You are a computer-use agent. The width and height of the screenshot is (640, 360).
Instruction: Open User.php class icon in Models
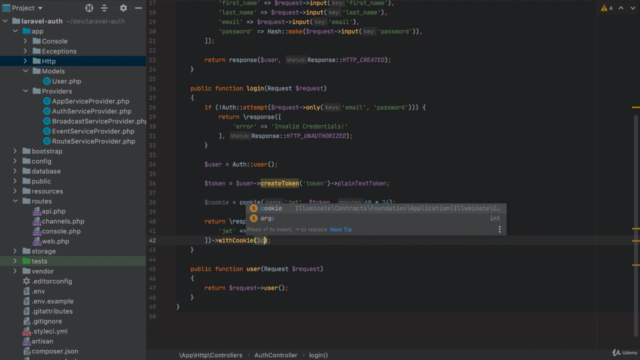click(47, 81)
